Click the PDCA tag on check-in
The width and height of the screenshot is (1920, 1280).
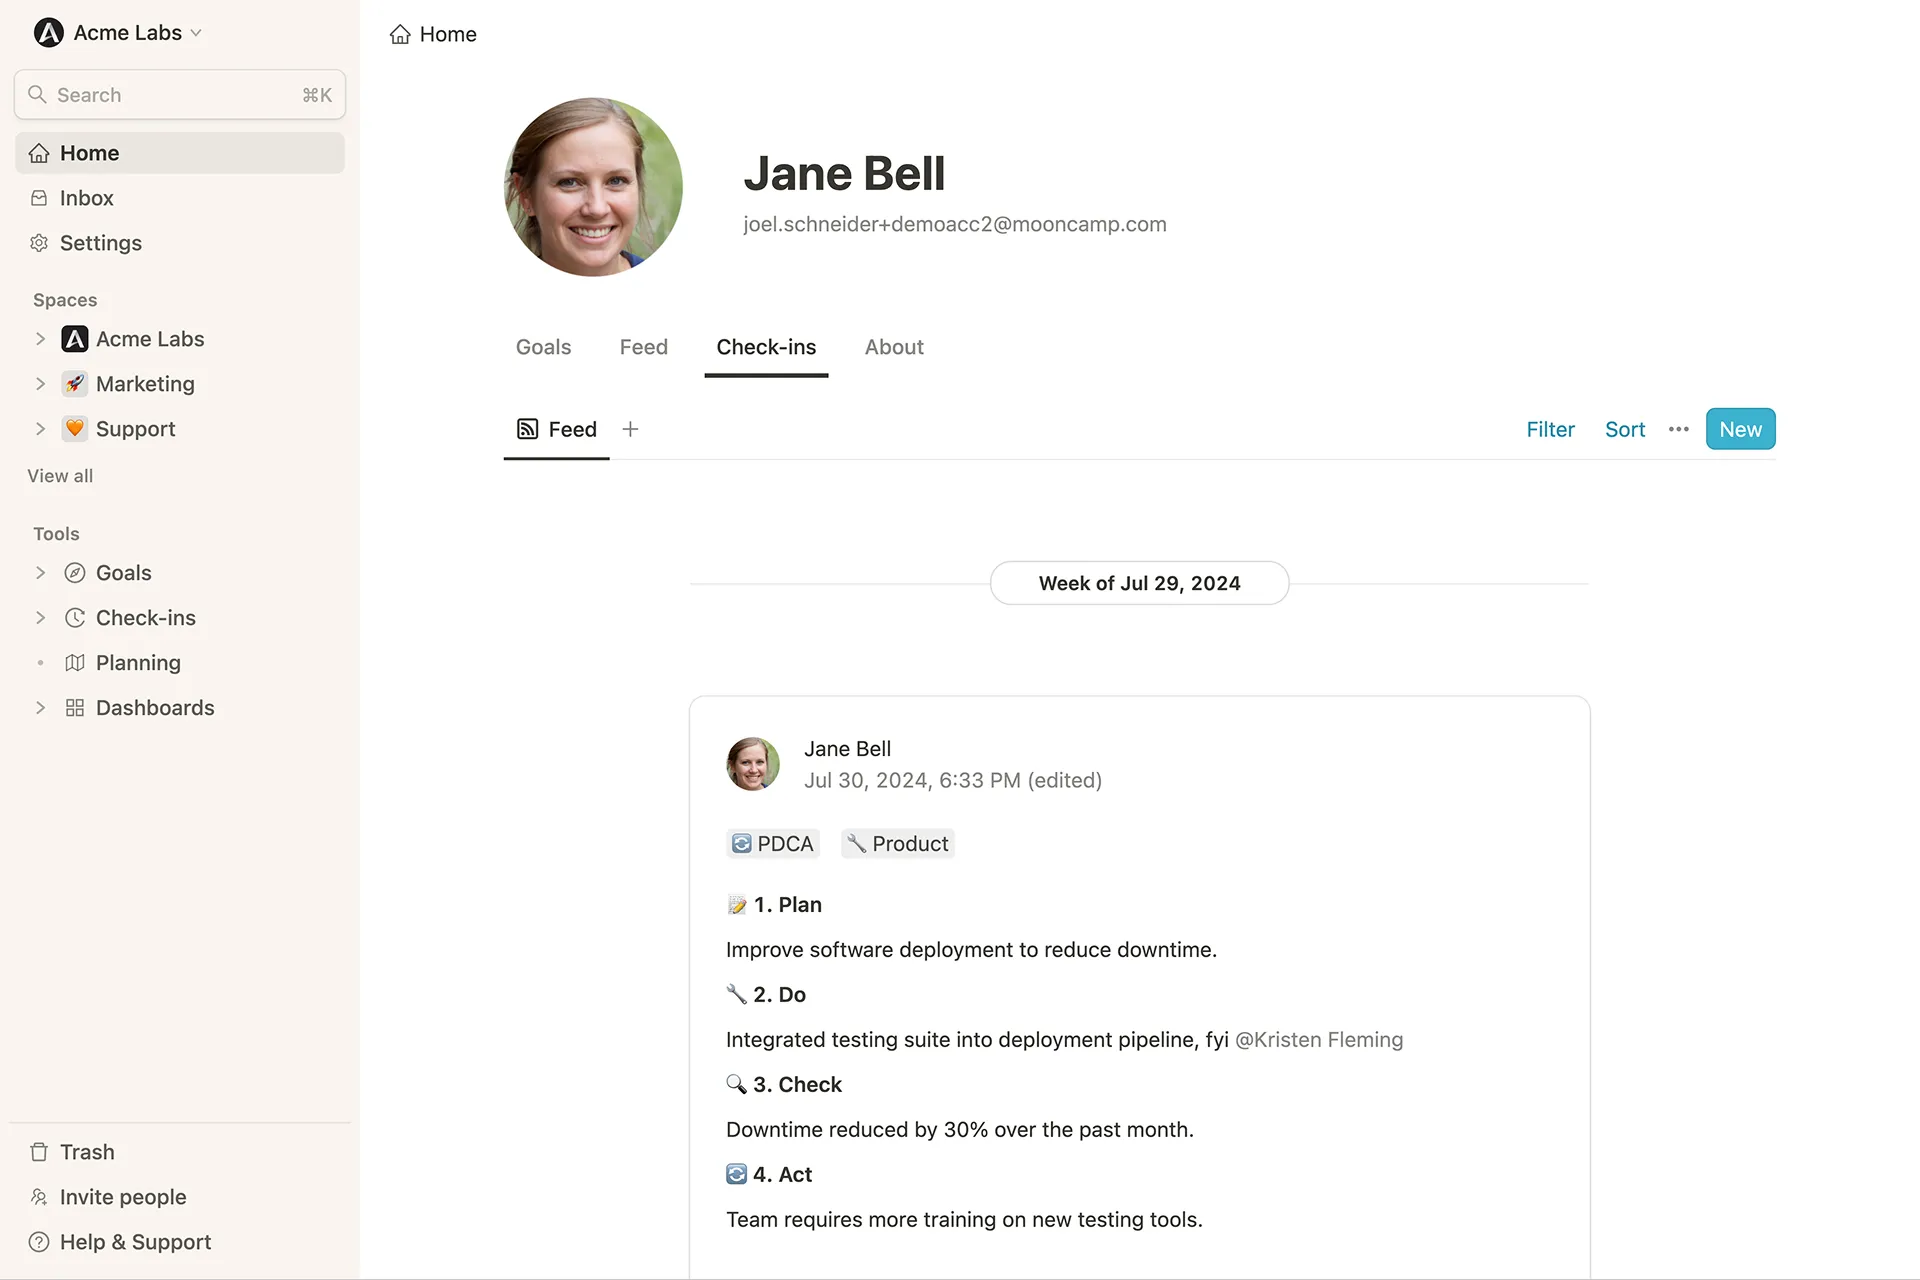(x=772, y=844)
